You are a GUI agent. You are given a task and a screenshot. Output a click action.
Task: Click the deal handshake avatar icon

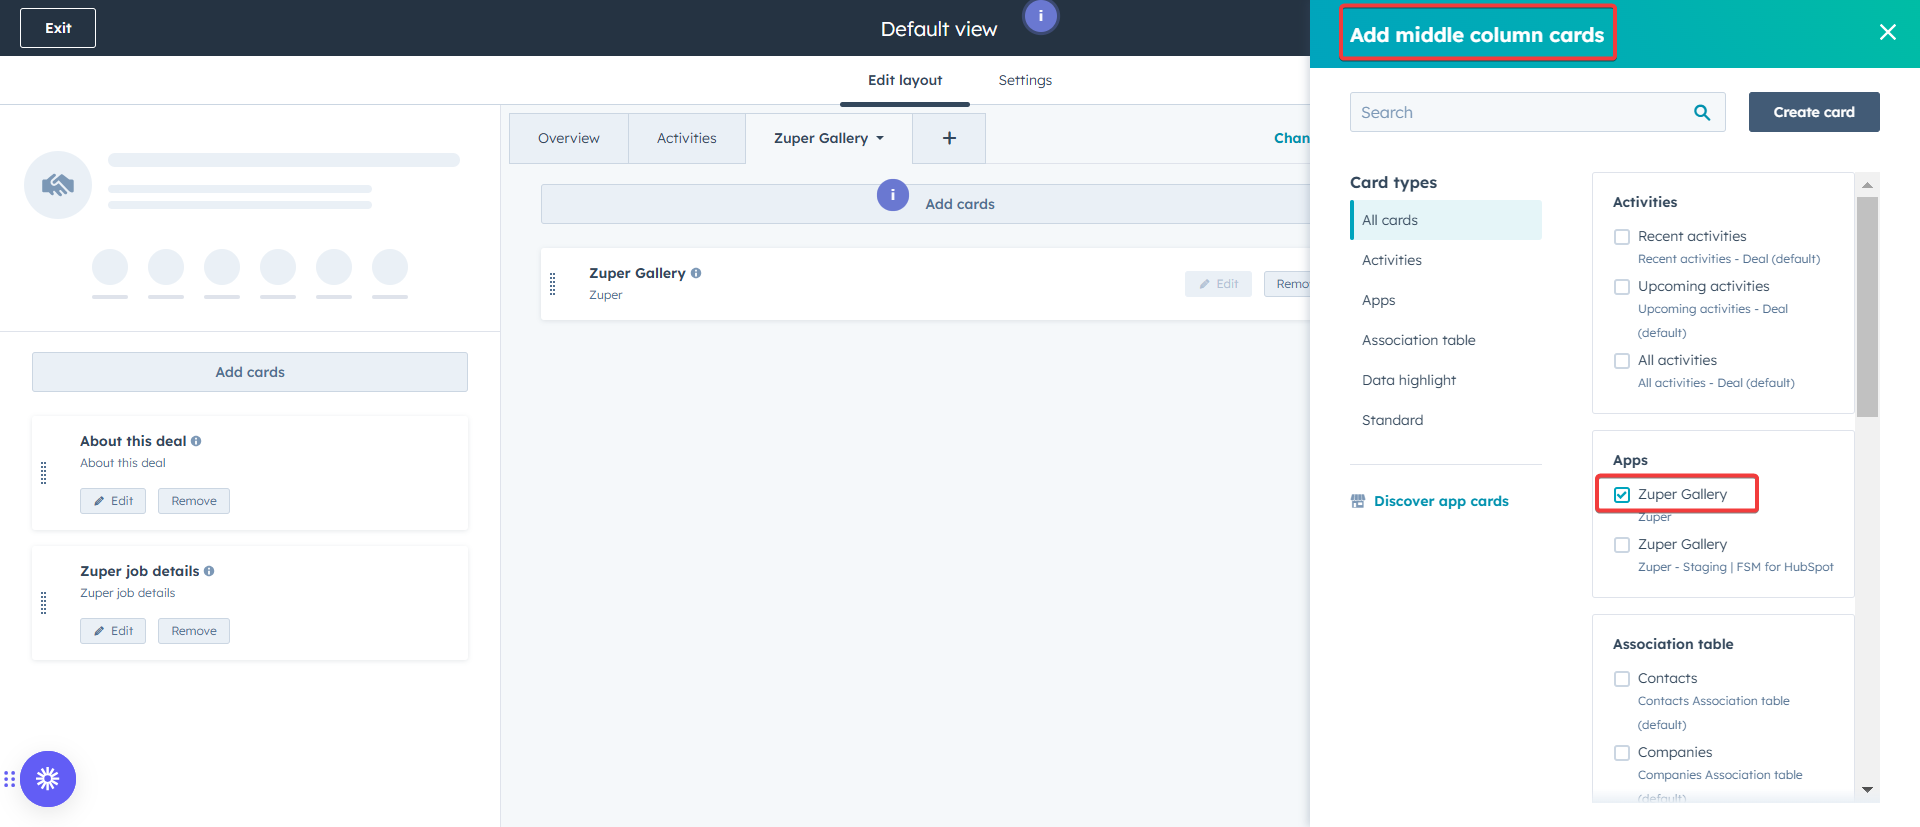pyautogui.click(x=58, y=185)
